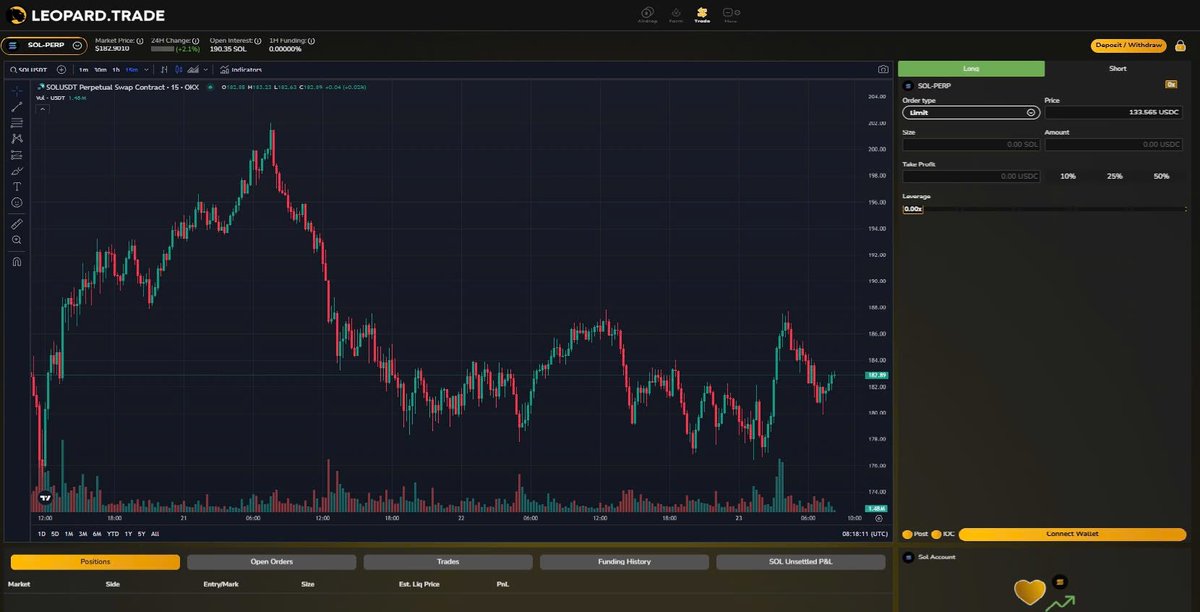Open the Fibonacci retracement tool

17,123
